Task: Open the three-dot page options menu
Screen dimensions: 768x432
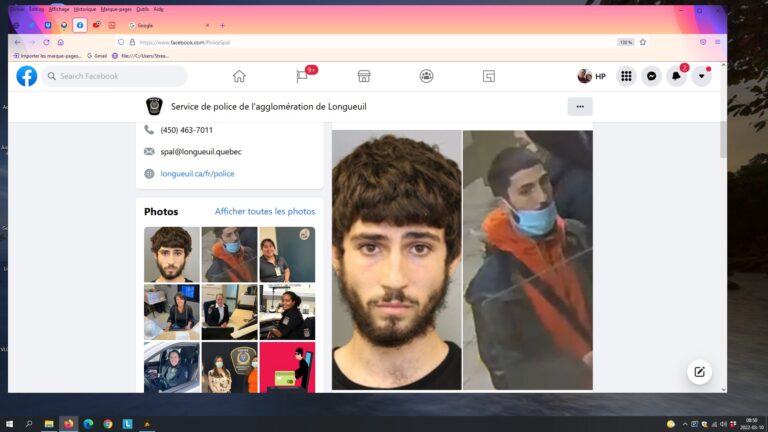Action: 579,106
